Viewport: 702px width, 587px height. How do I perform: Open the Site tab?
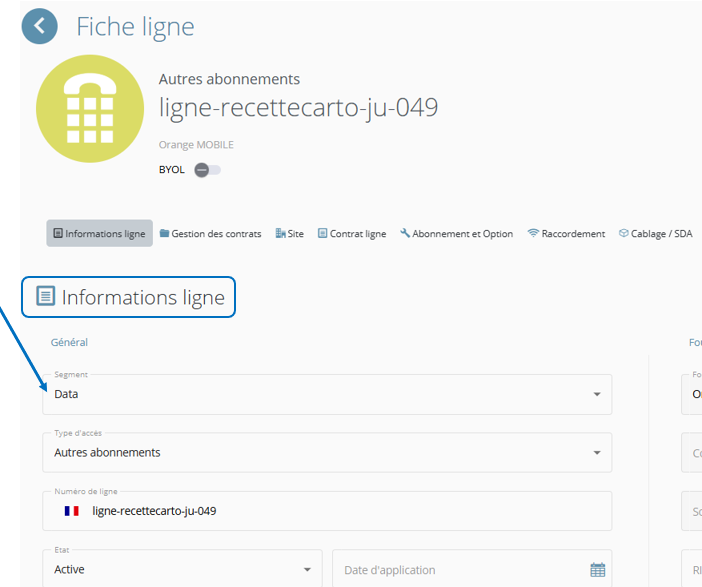289,234
